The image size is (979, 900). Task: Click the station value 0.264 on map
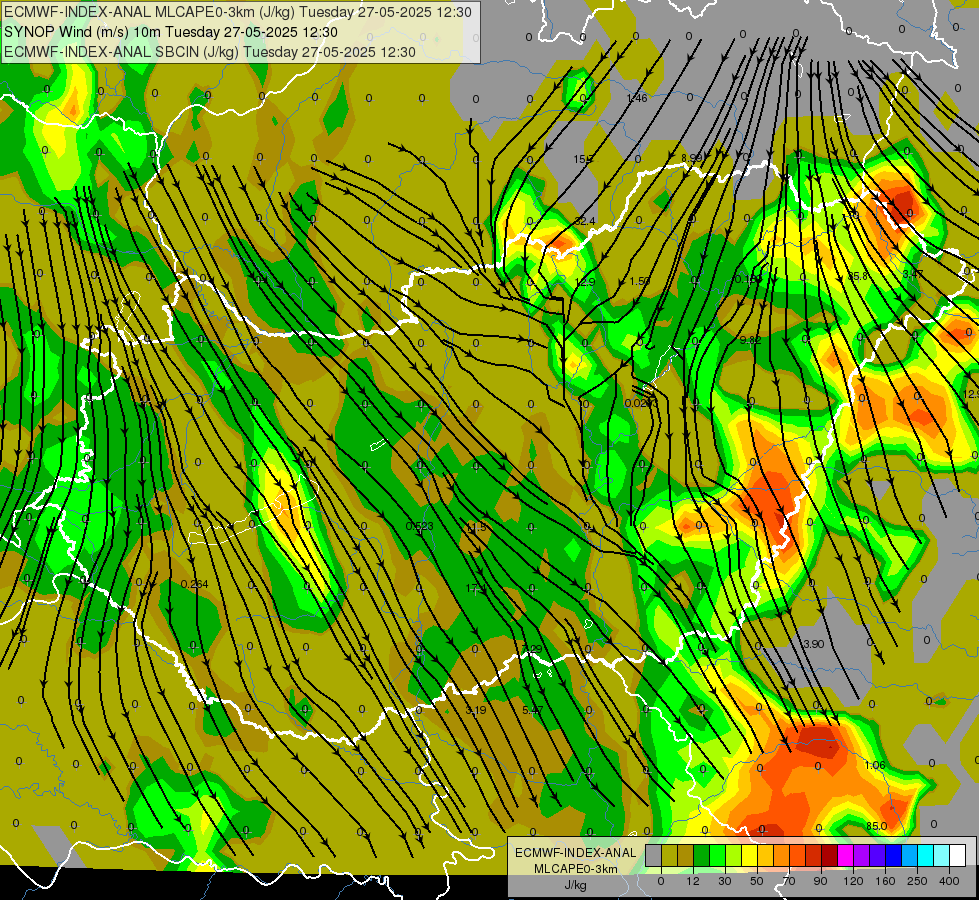(194, 585)
